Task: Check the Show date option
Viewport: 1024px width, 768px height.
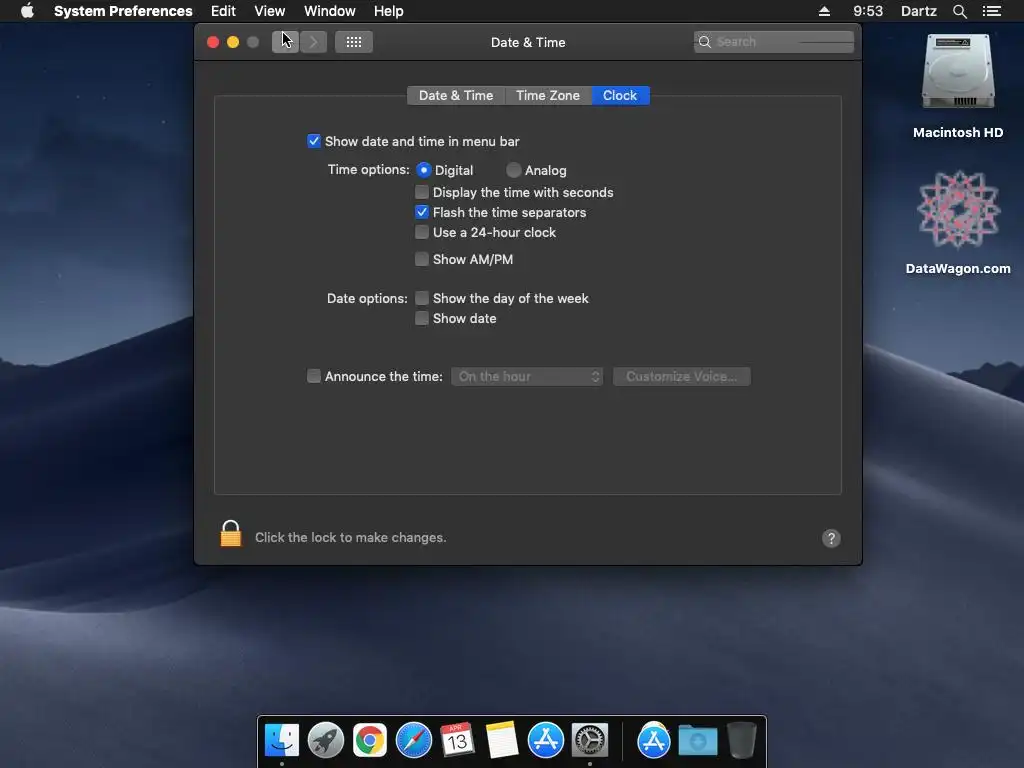Action: coord(422,319)
